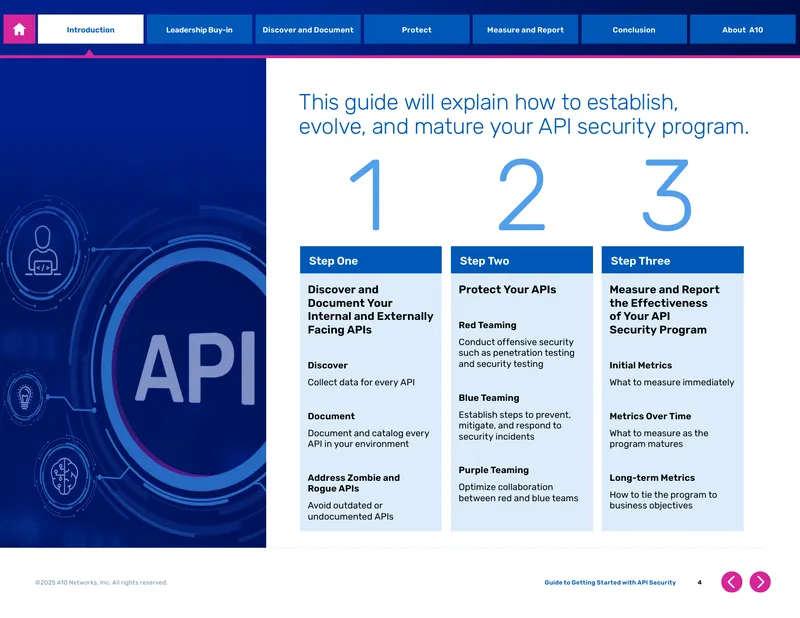
Task: Advance with the next page arrow
Action: point(760,582)
